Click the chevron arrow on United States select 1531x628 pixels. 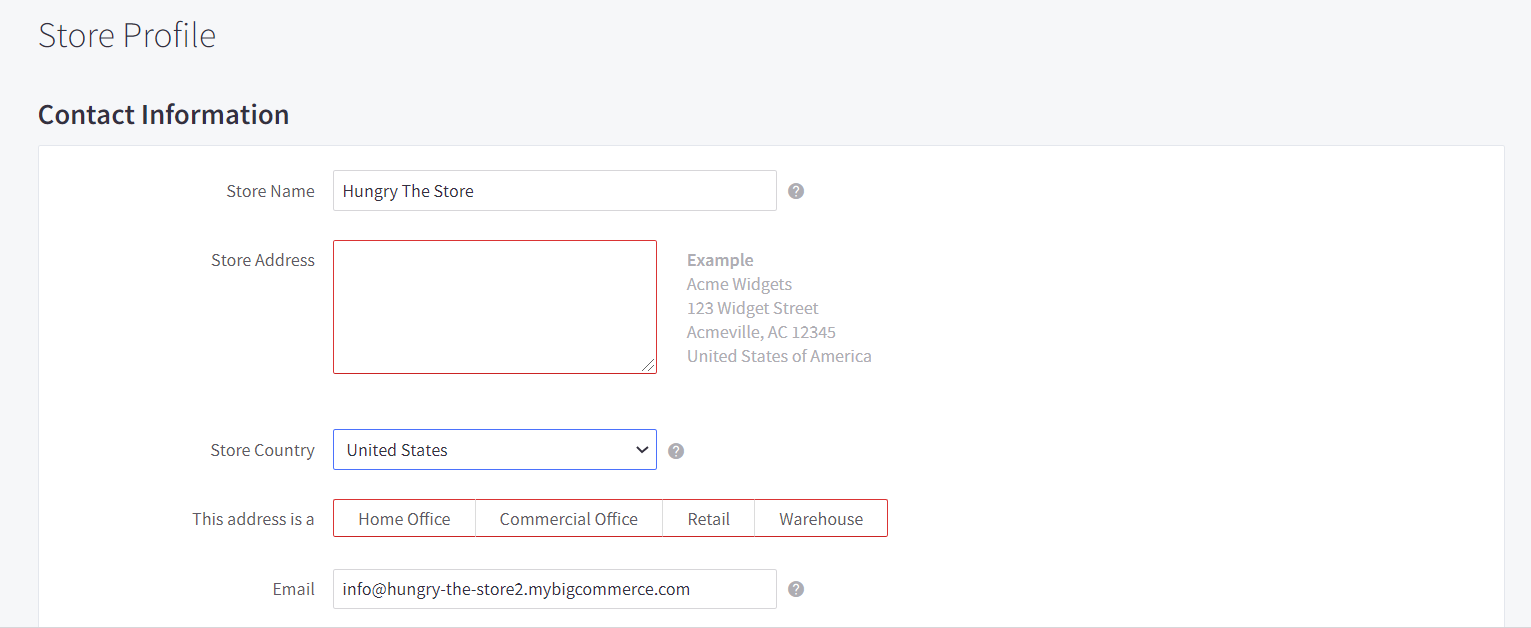(x=642, y=450)
